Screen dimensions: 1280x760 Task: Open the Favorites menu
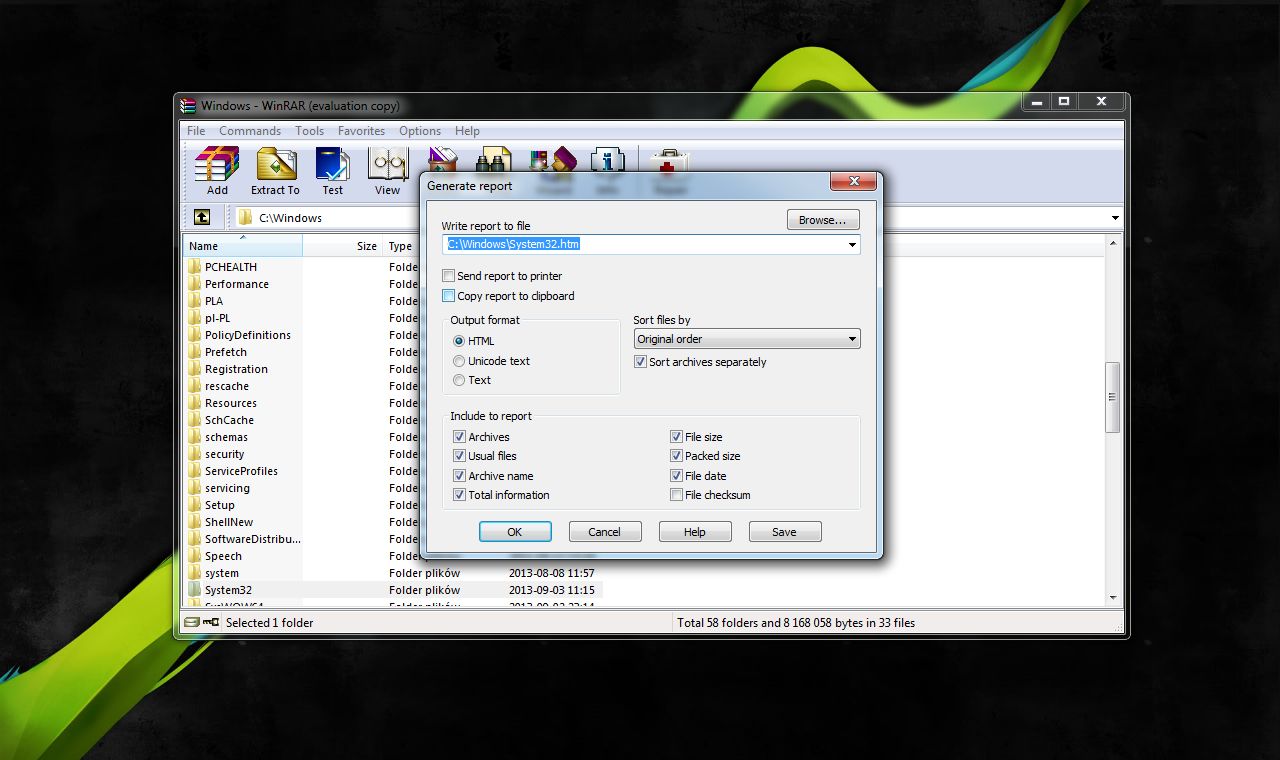point(361,131)
